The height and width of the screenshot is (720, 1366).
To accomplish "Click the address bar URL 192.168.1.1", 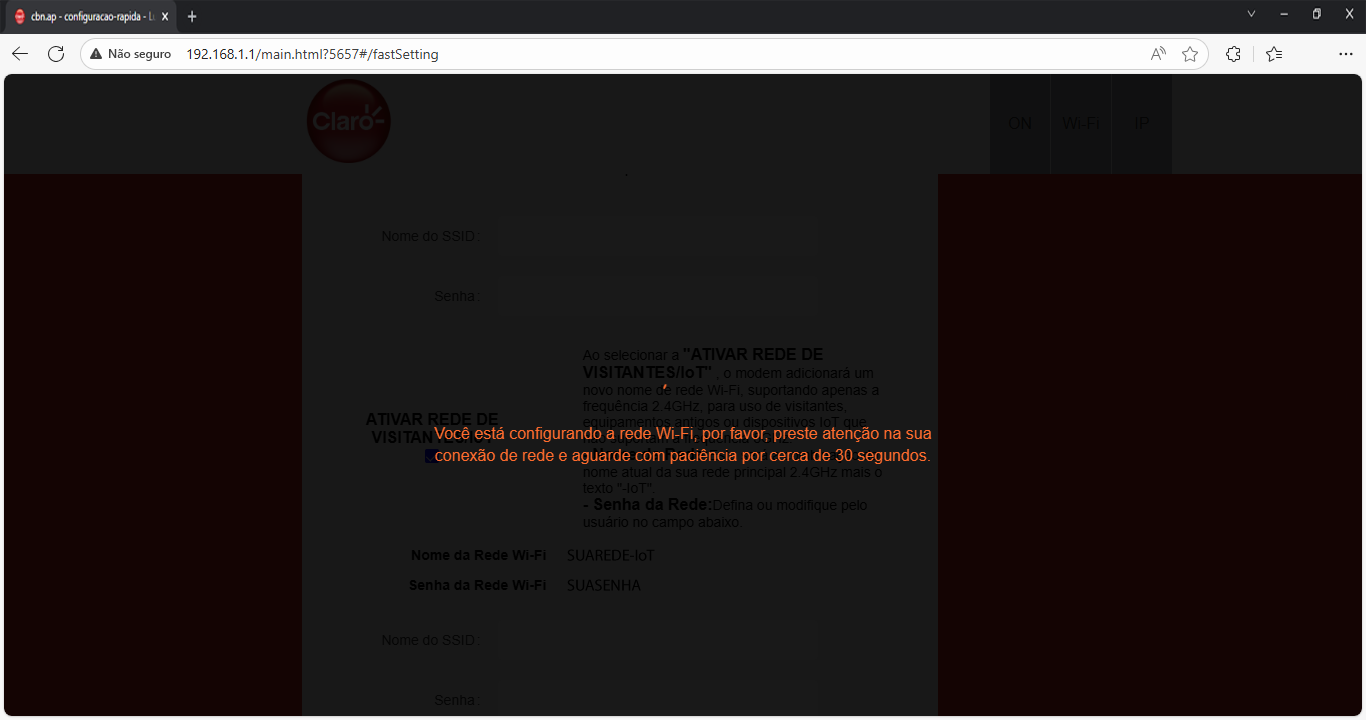I will point(312,54).
